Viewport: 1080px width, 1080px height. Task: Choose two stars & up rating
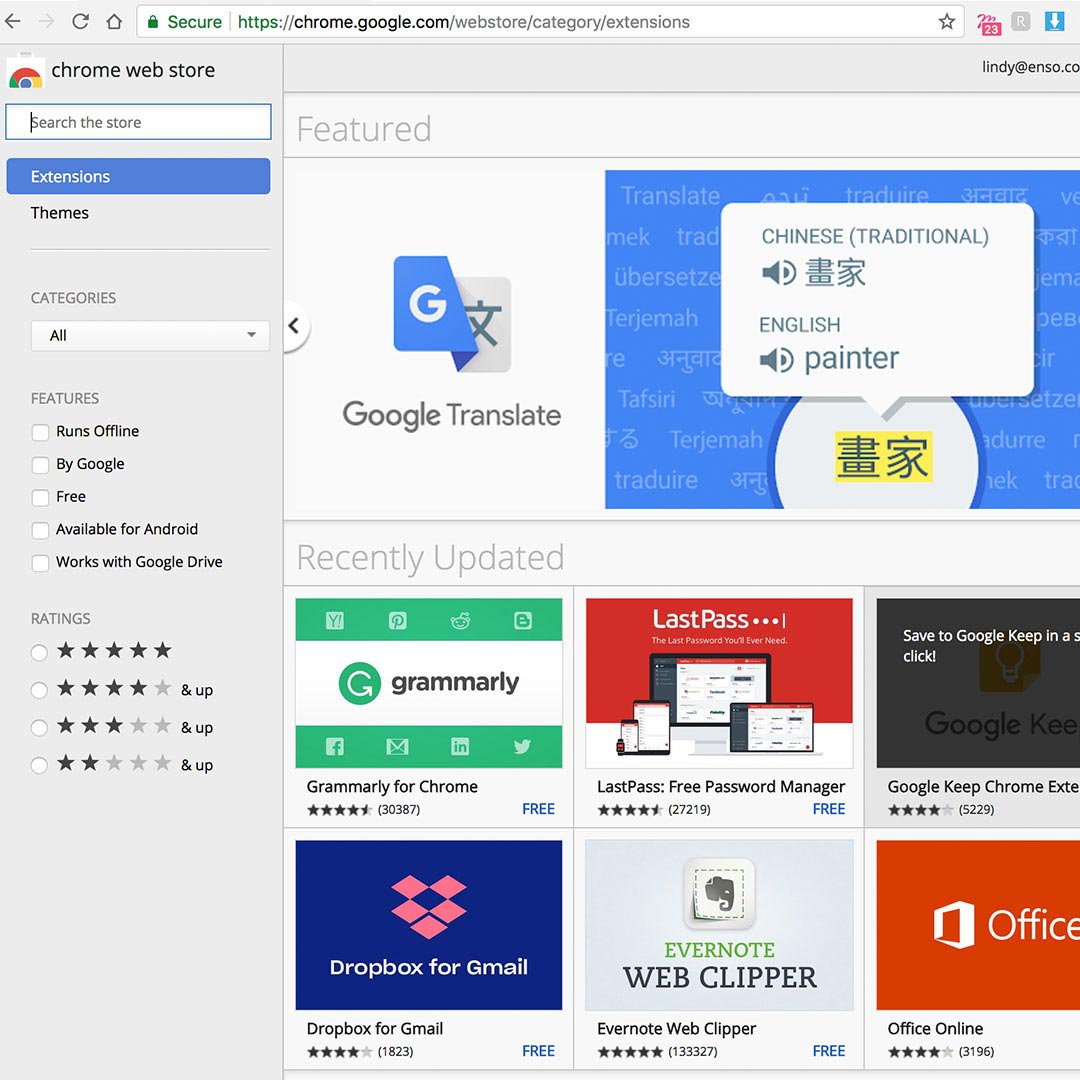39,765
